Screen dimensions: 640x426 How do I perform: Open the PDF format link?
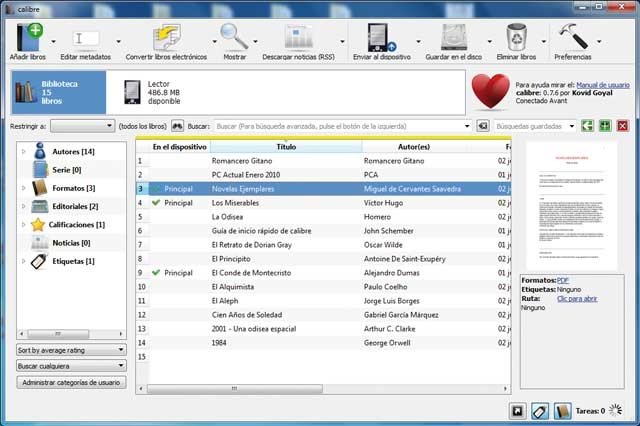[562, 280]
